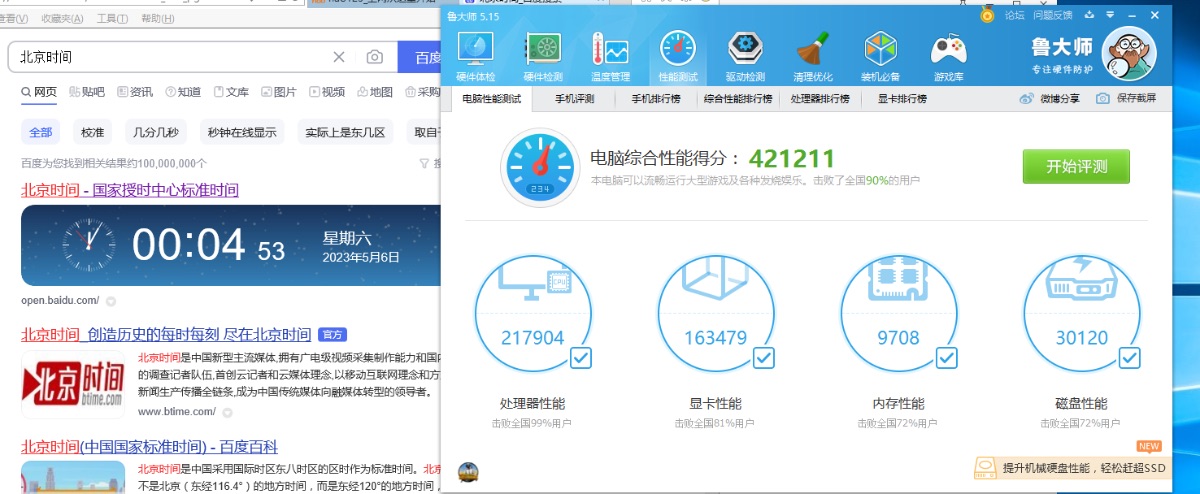Viewport: 1200px width, 494px height.
Task: Select the 秒钟在线显示 filter chip
Action: click(x=241, y=132)
